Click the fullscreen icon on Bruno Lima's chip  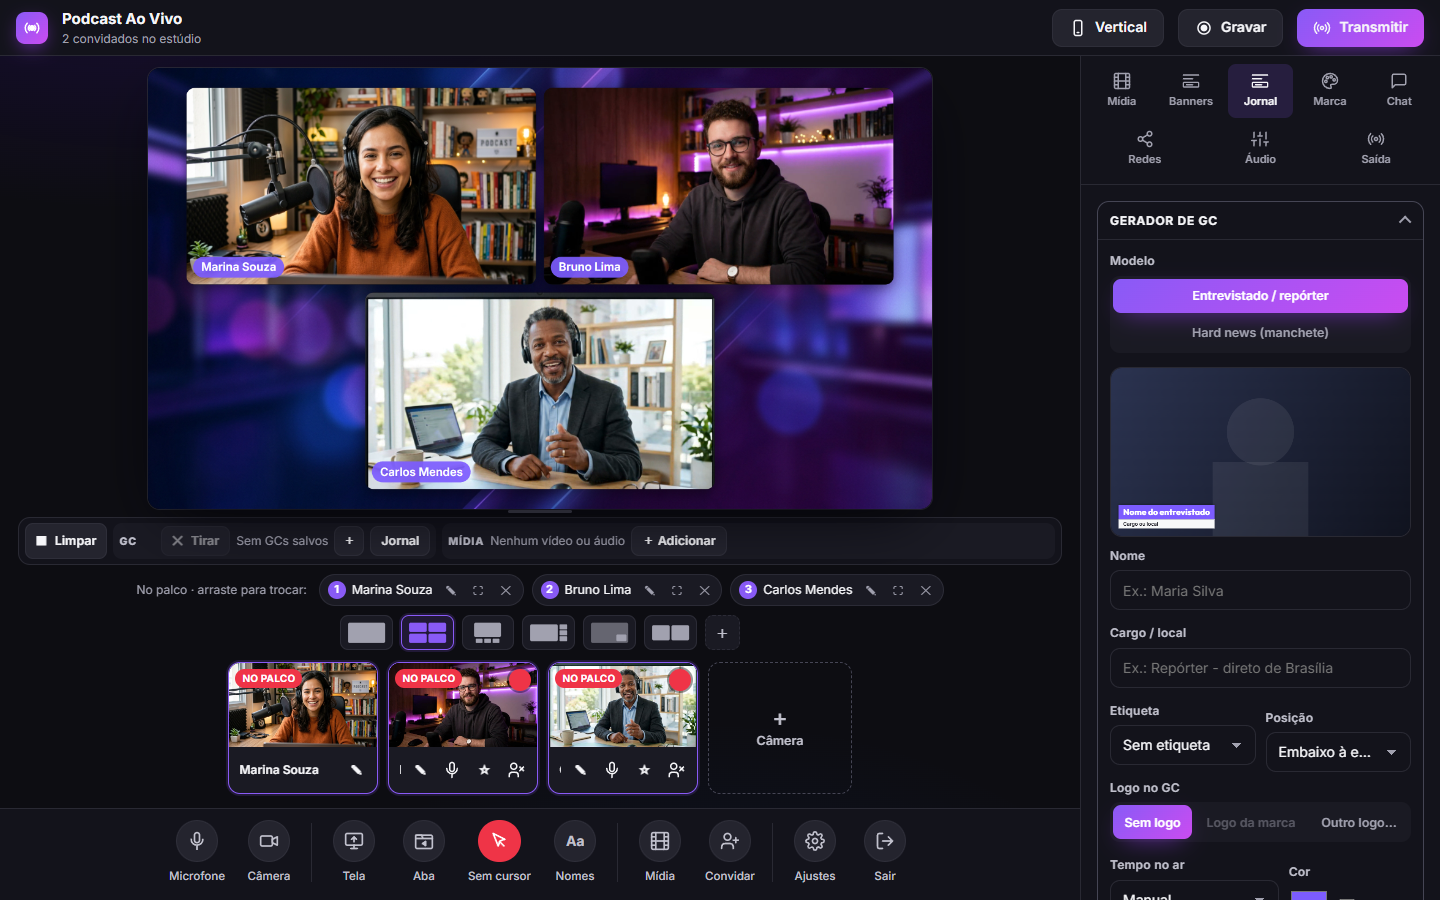pos(677,590)
